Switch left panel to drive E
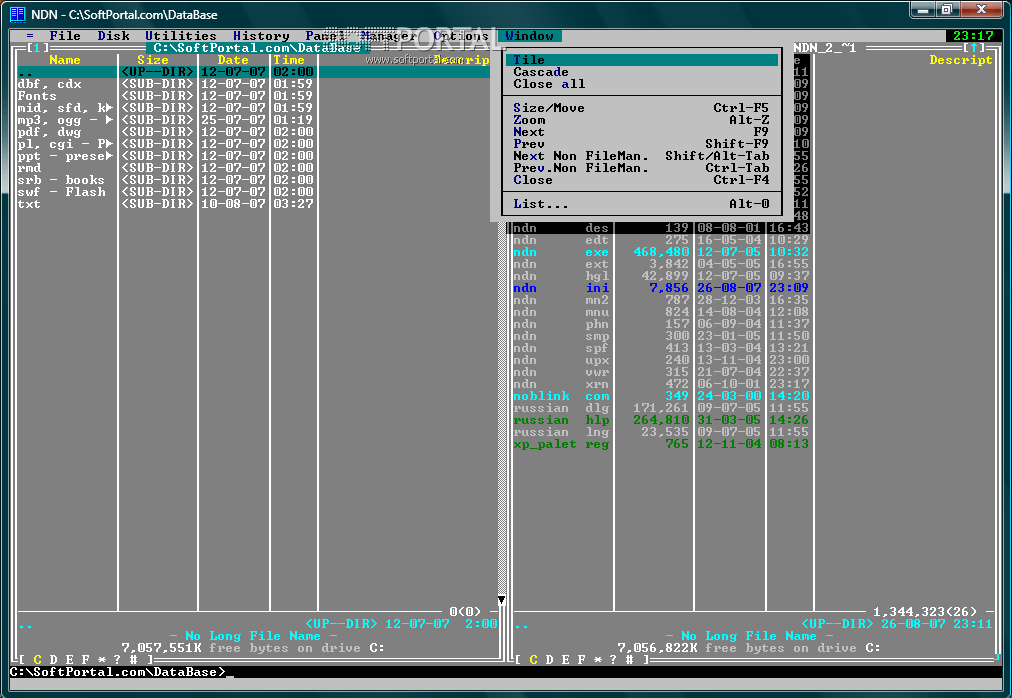Viewport: 1012px width, 698px height. [x=70, y=659]
